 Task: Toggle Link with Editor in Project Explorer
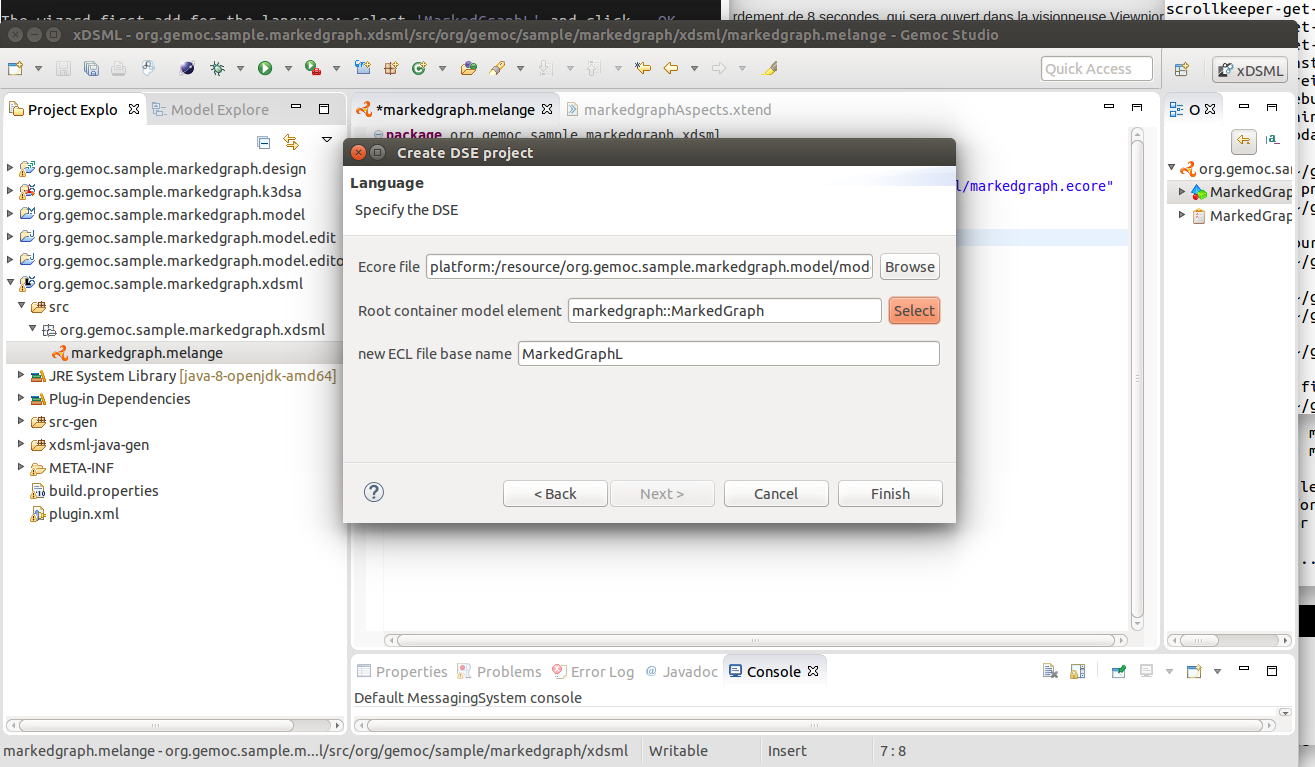tap(291, 141)
